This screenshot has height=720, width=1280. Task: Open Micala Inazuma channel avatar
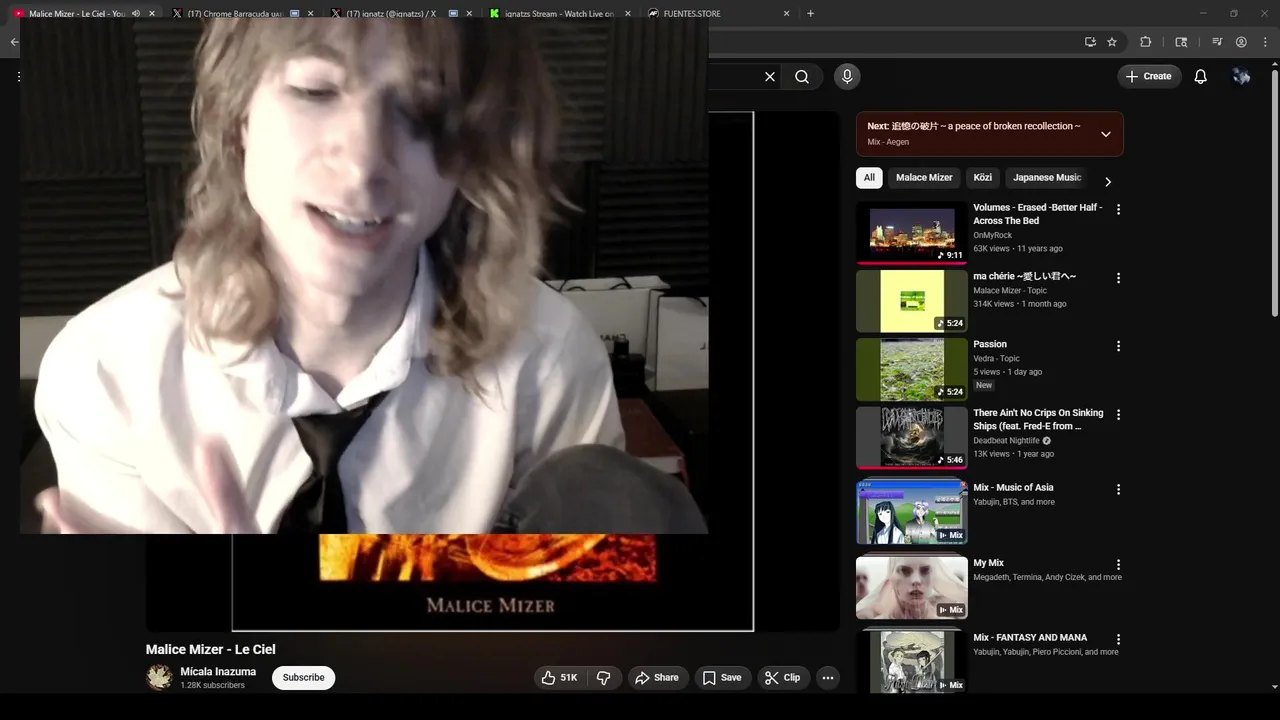point(159,678)
